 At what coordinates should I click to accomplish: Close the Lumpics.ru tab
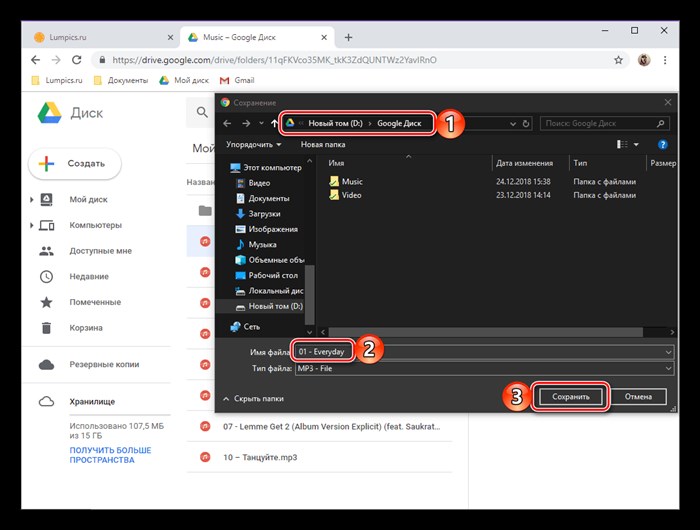(170, 38)
